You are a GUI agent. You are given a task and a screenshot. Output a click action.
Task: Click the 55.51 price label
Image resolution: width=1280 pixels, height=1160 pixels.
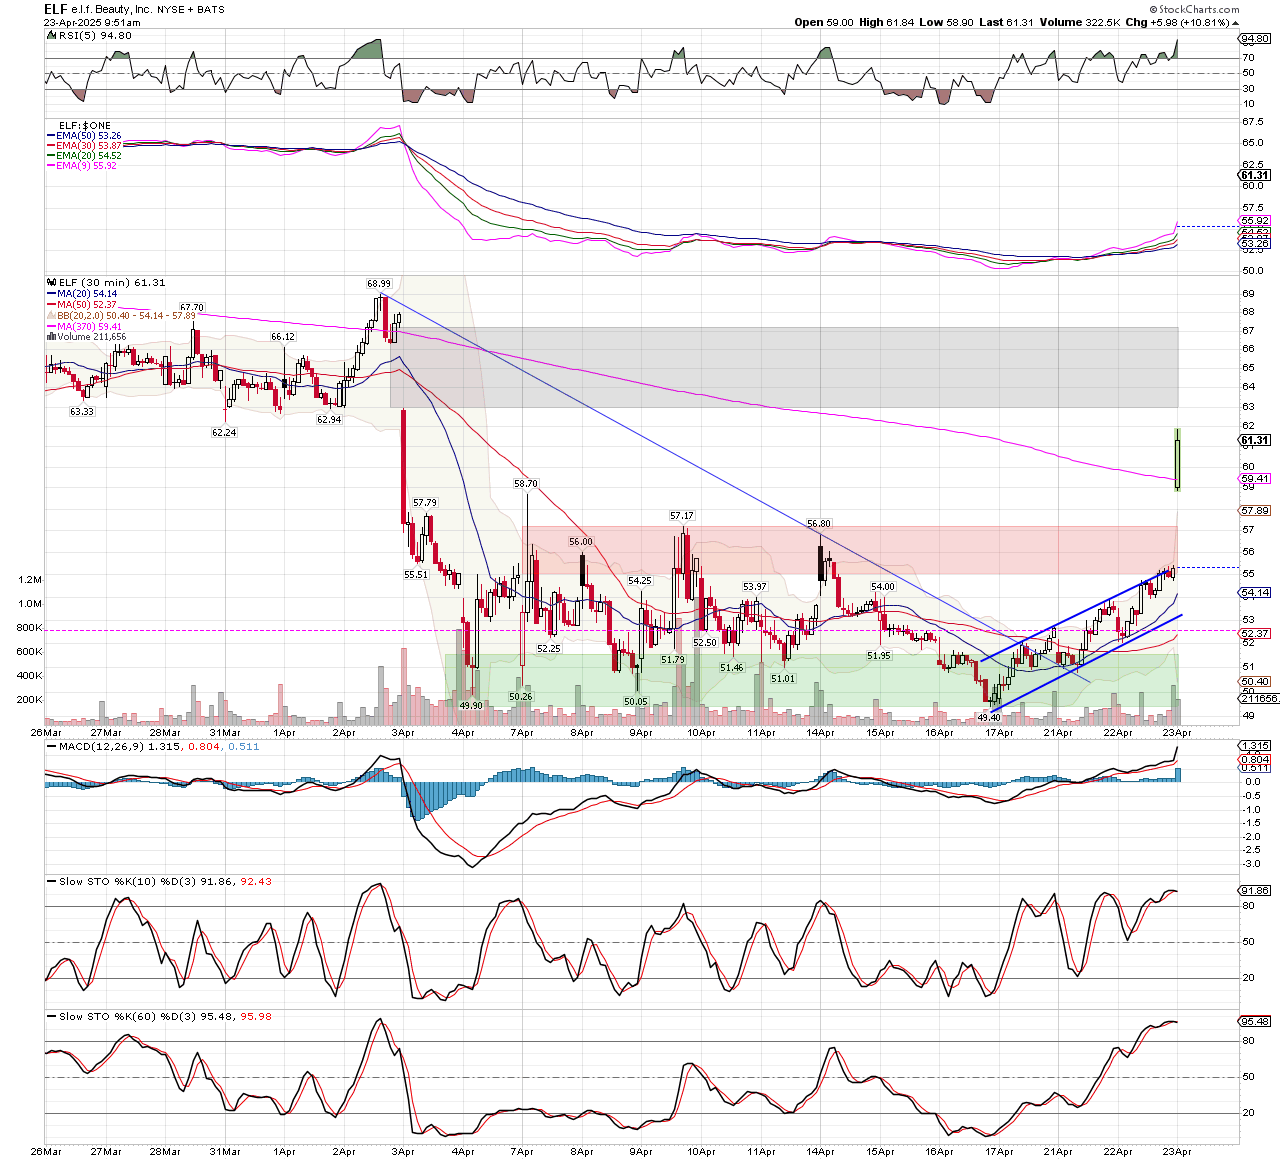416,575
